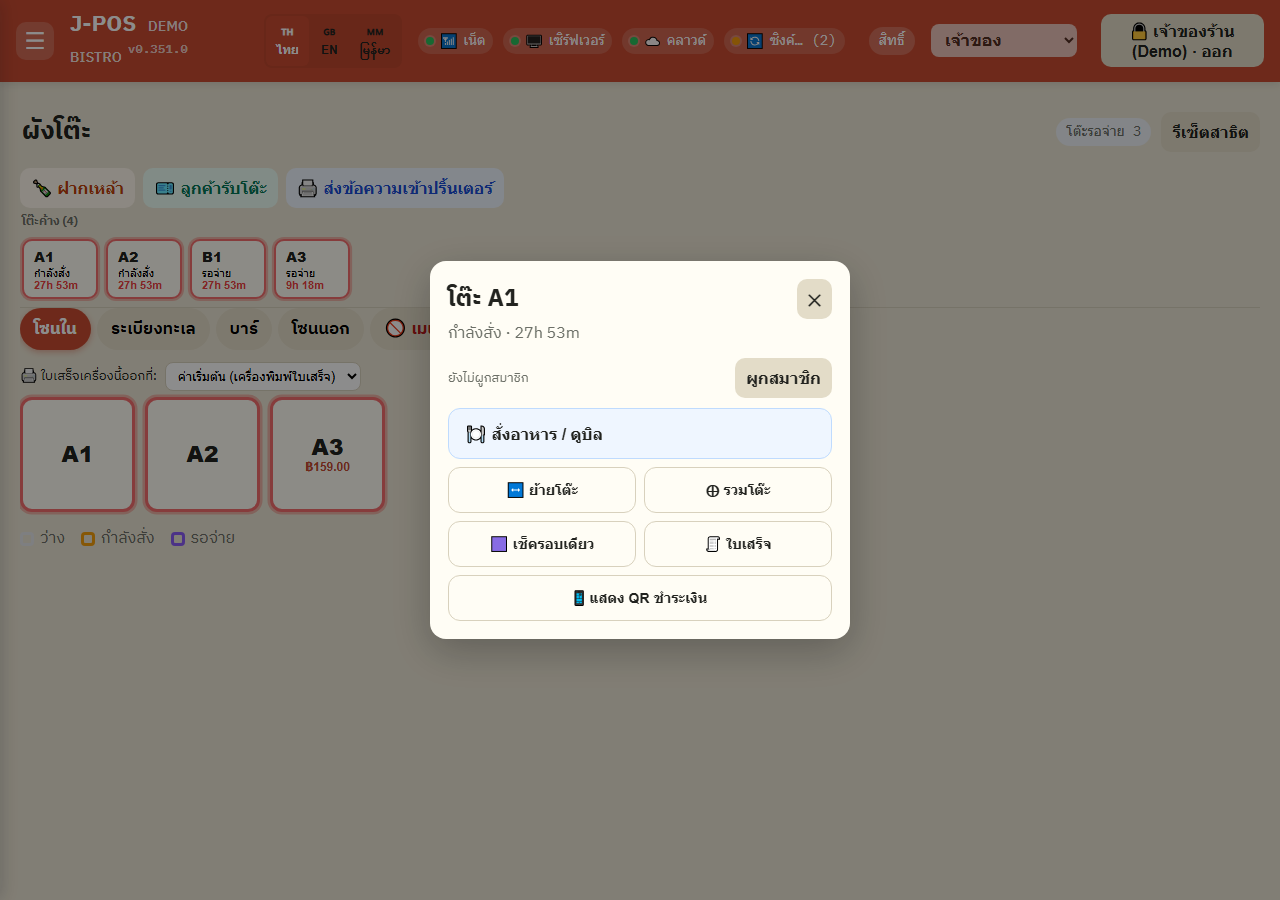Click the เน็ต network status indicator

coord(455,41)
